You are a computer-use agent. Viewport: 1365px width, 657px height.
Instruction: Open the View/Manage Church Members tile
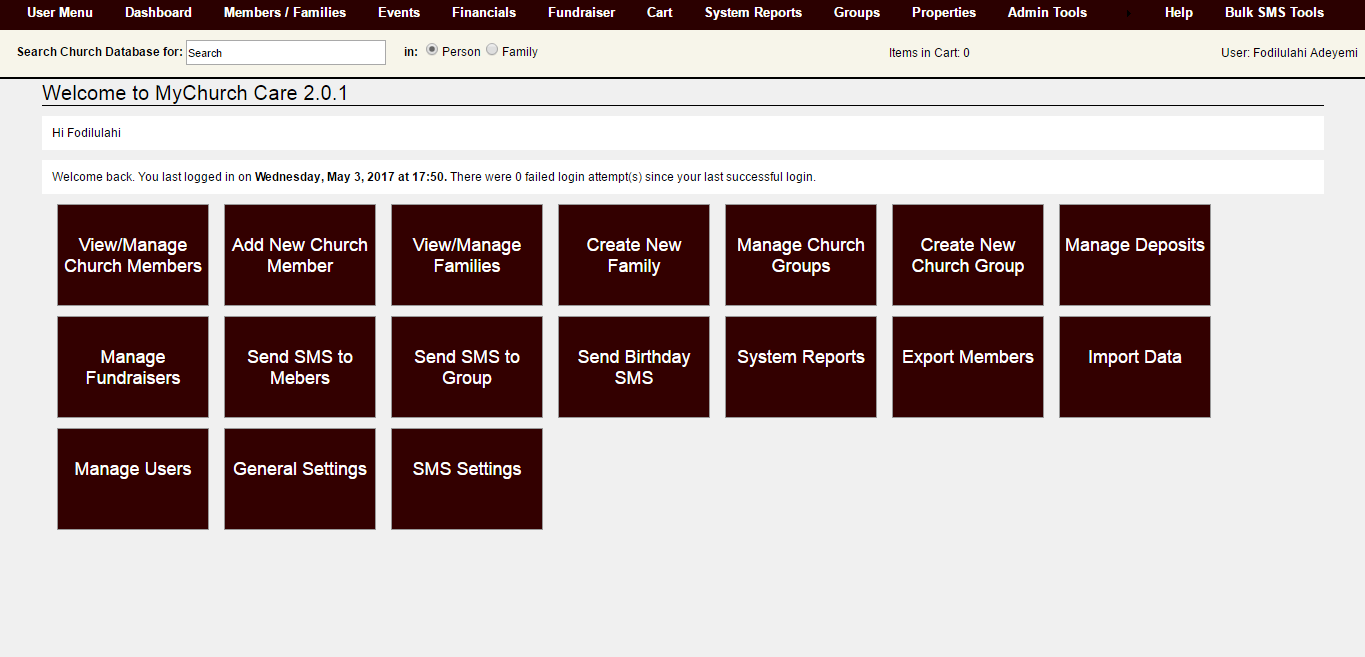pyautogui.click(x=133, y=255)
